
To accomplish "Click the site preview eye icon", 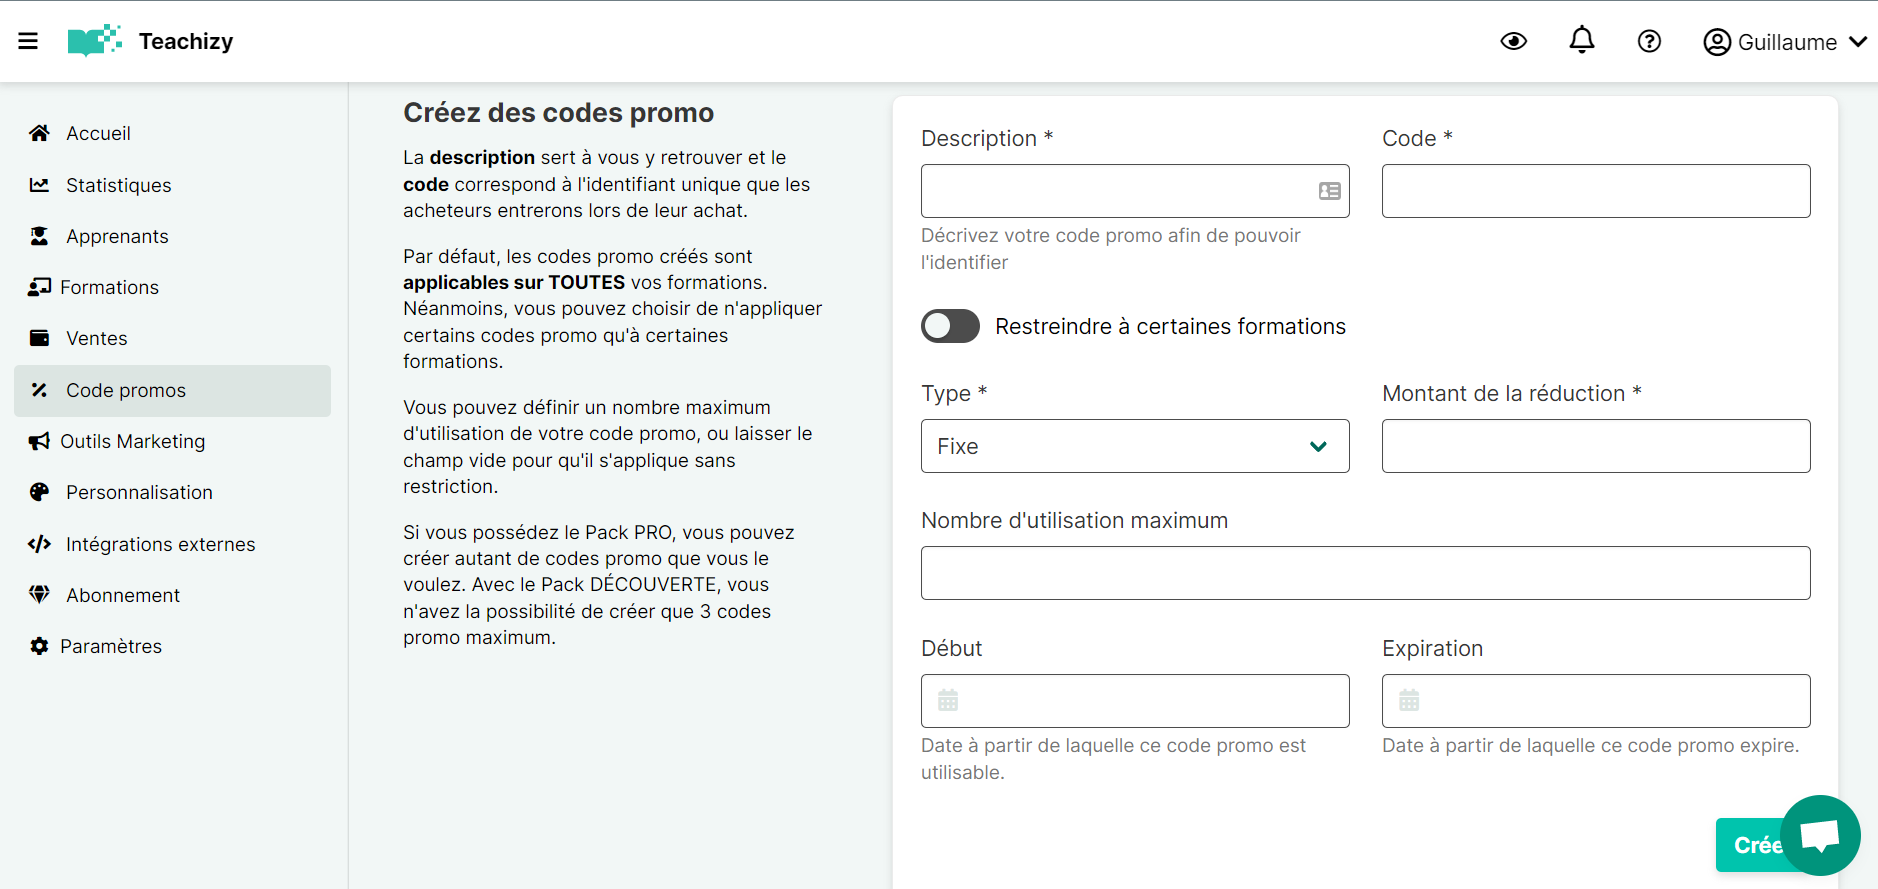I will (x=1513, y=41).
